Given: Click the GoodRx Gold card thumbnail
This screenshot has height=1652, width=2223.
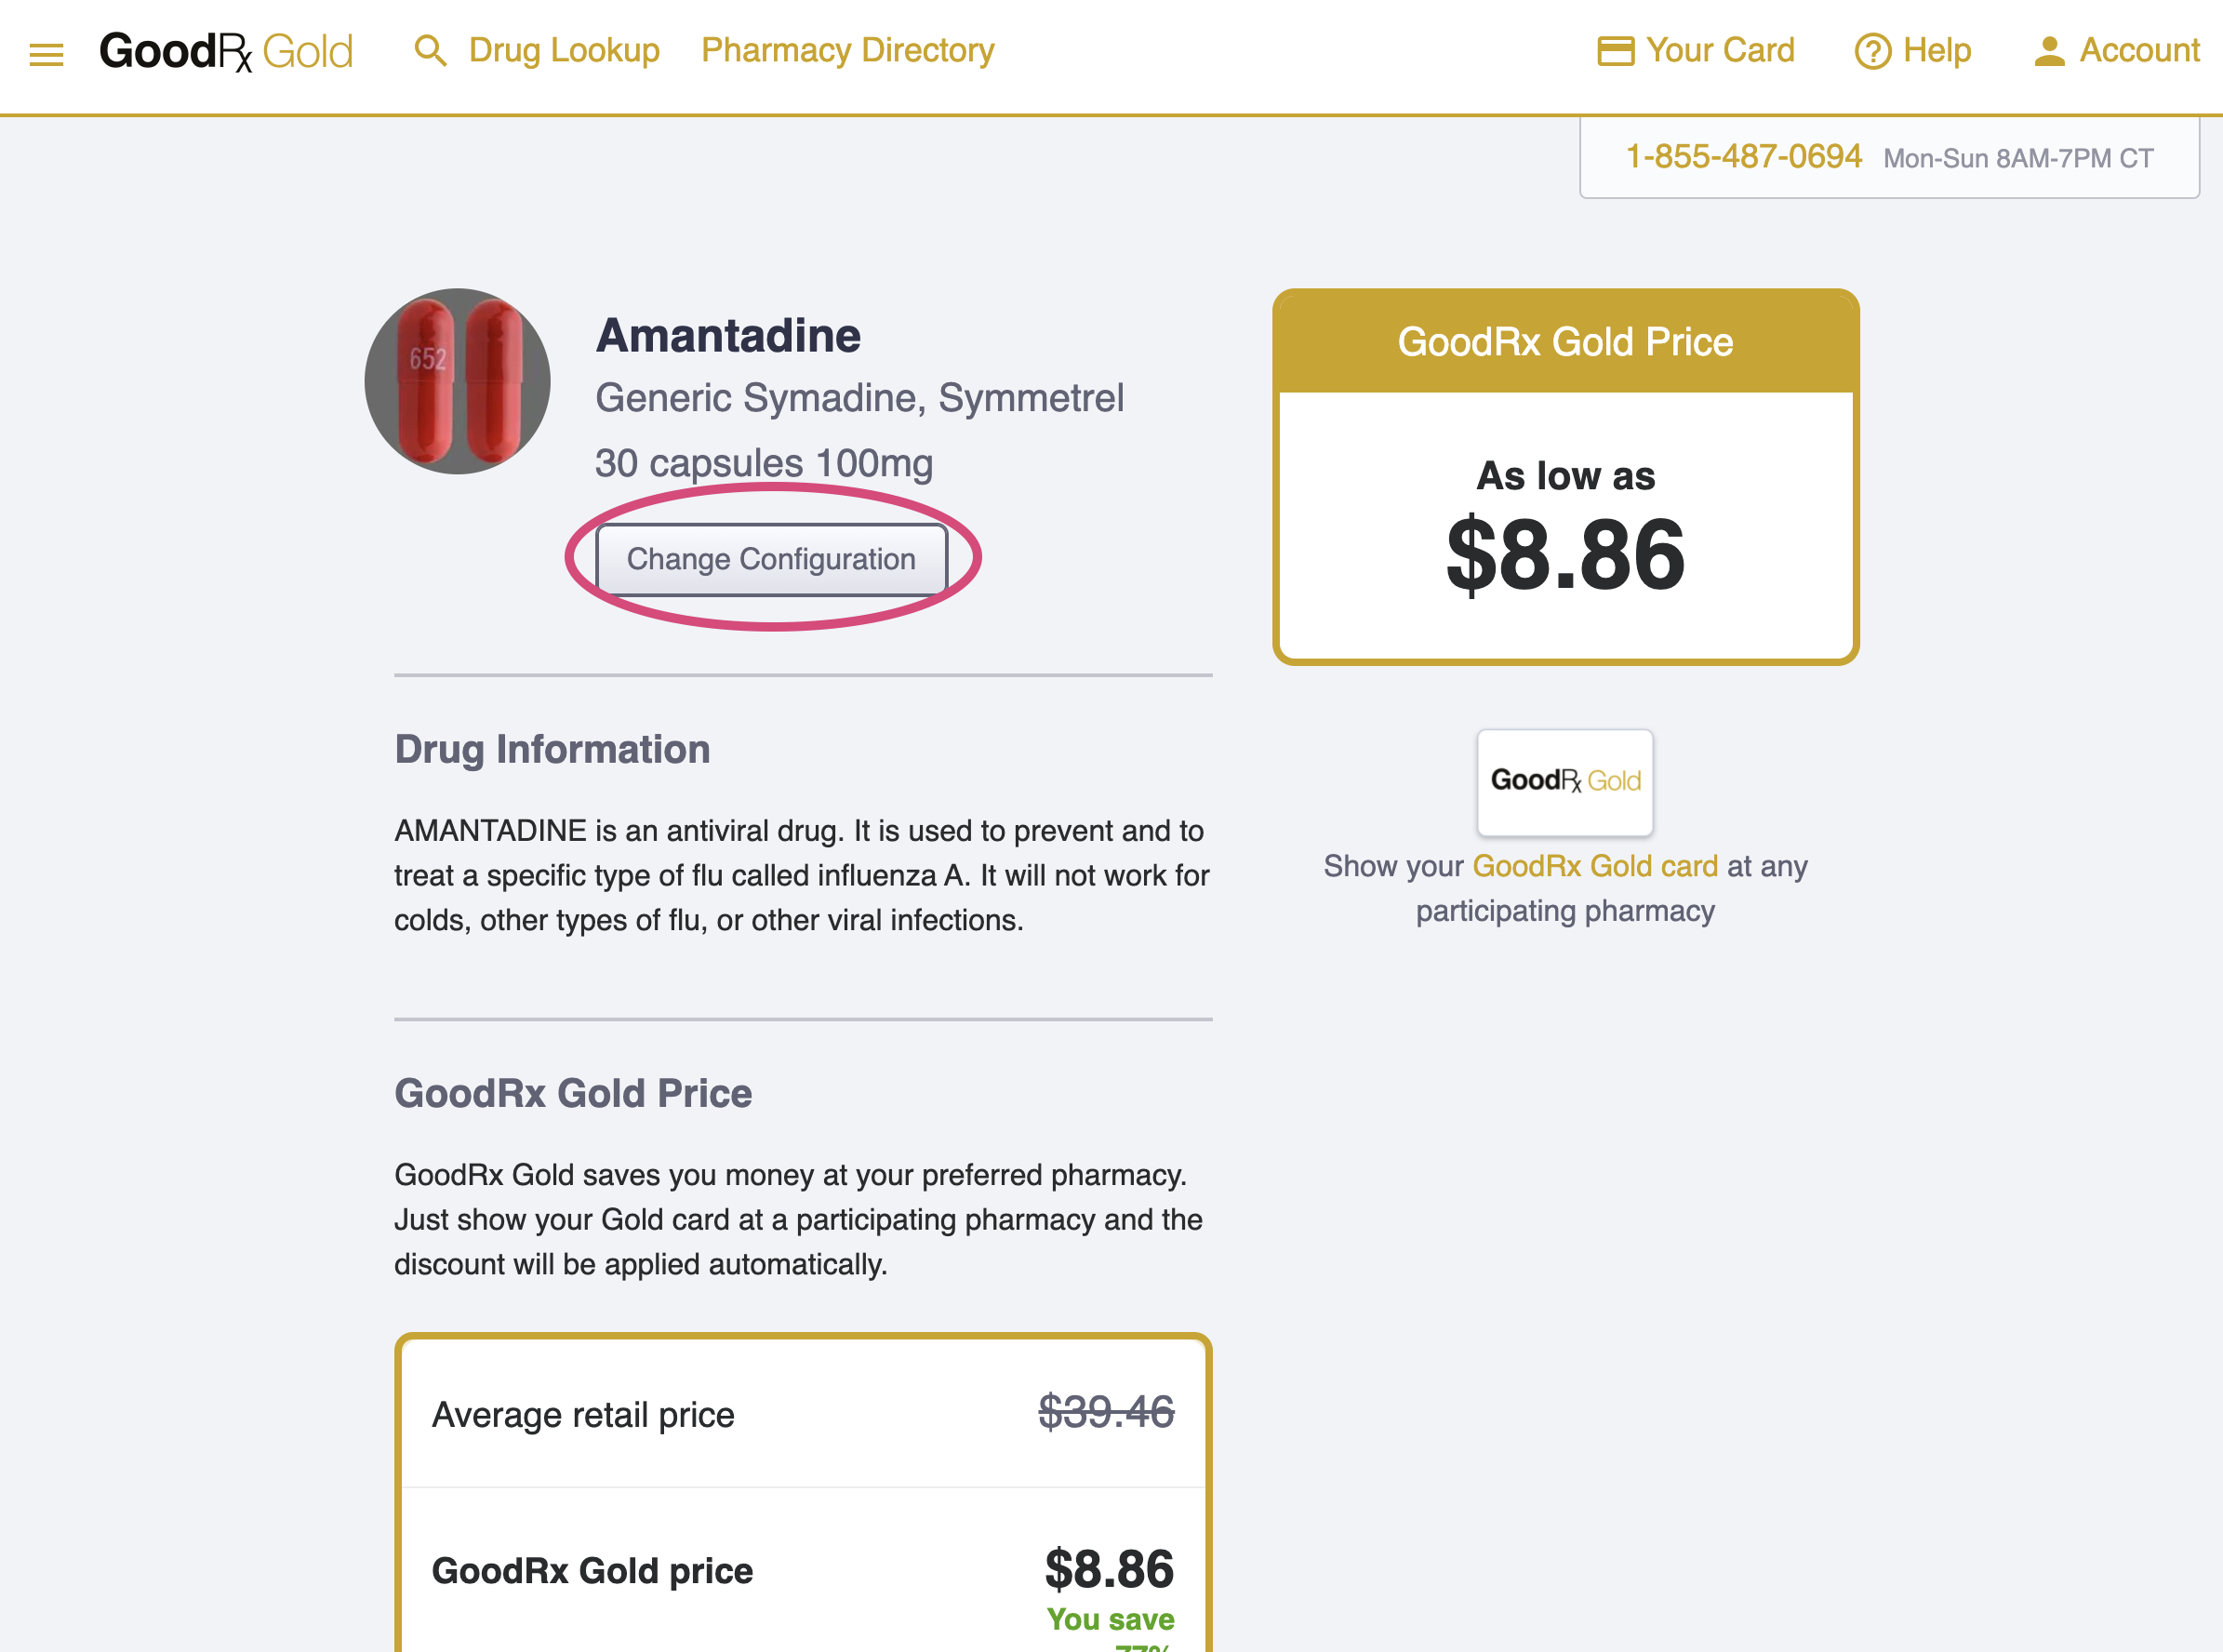Looking at the screenshot, I should [1565, 782].
